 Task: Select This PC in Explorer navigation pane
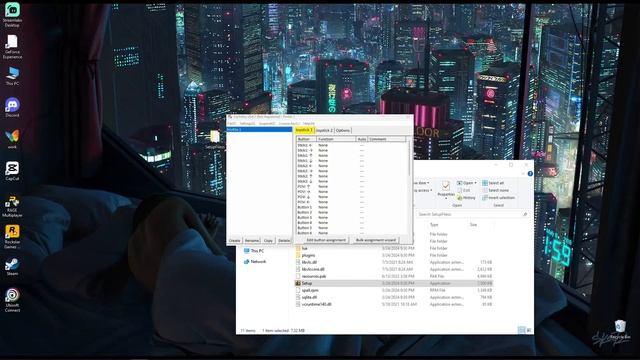click(254, 251)
